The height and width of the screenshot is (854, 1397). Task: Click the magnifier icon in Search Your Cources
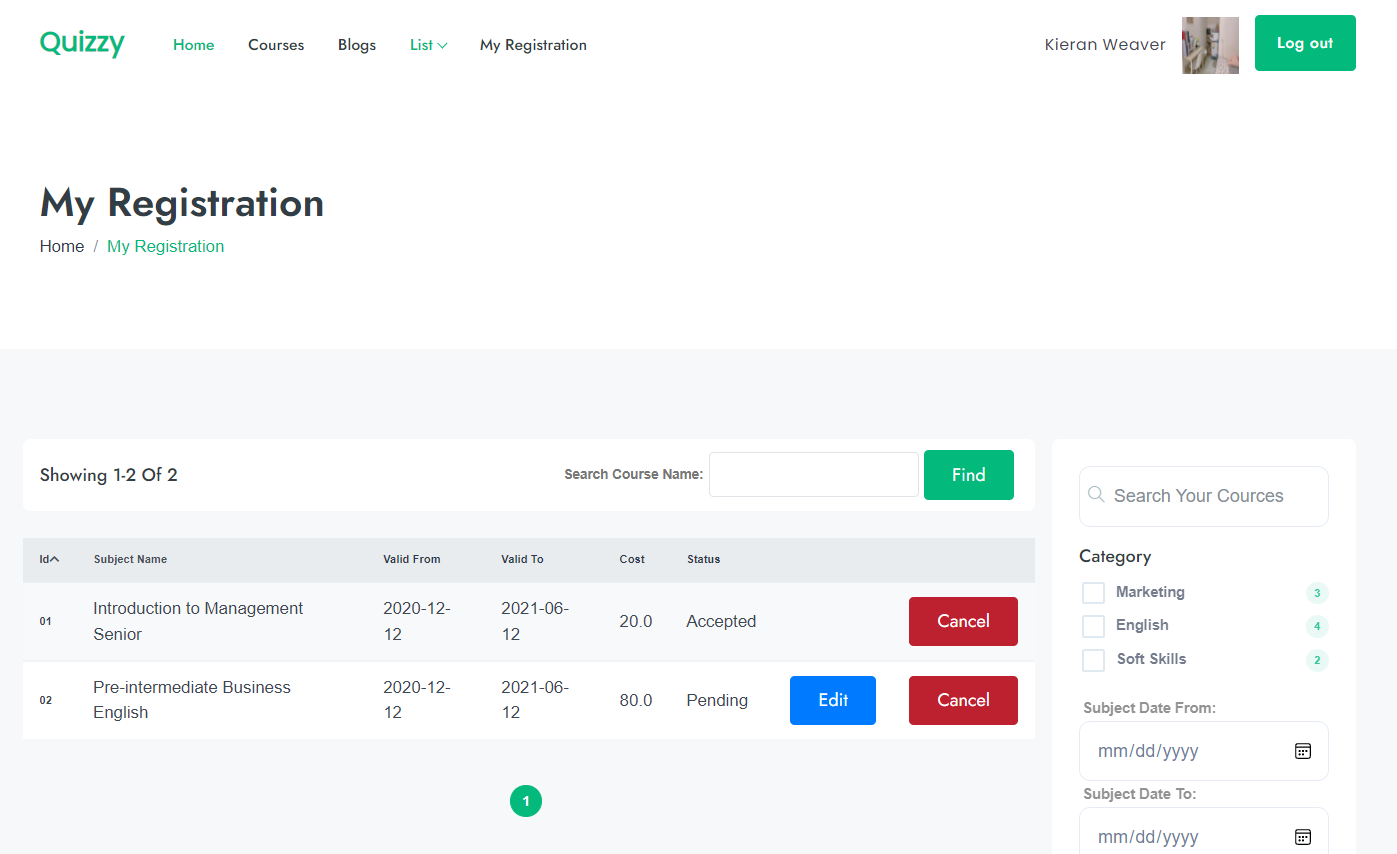[1095, 494]
